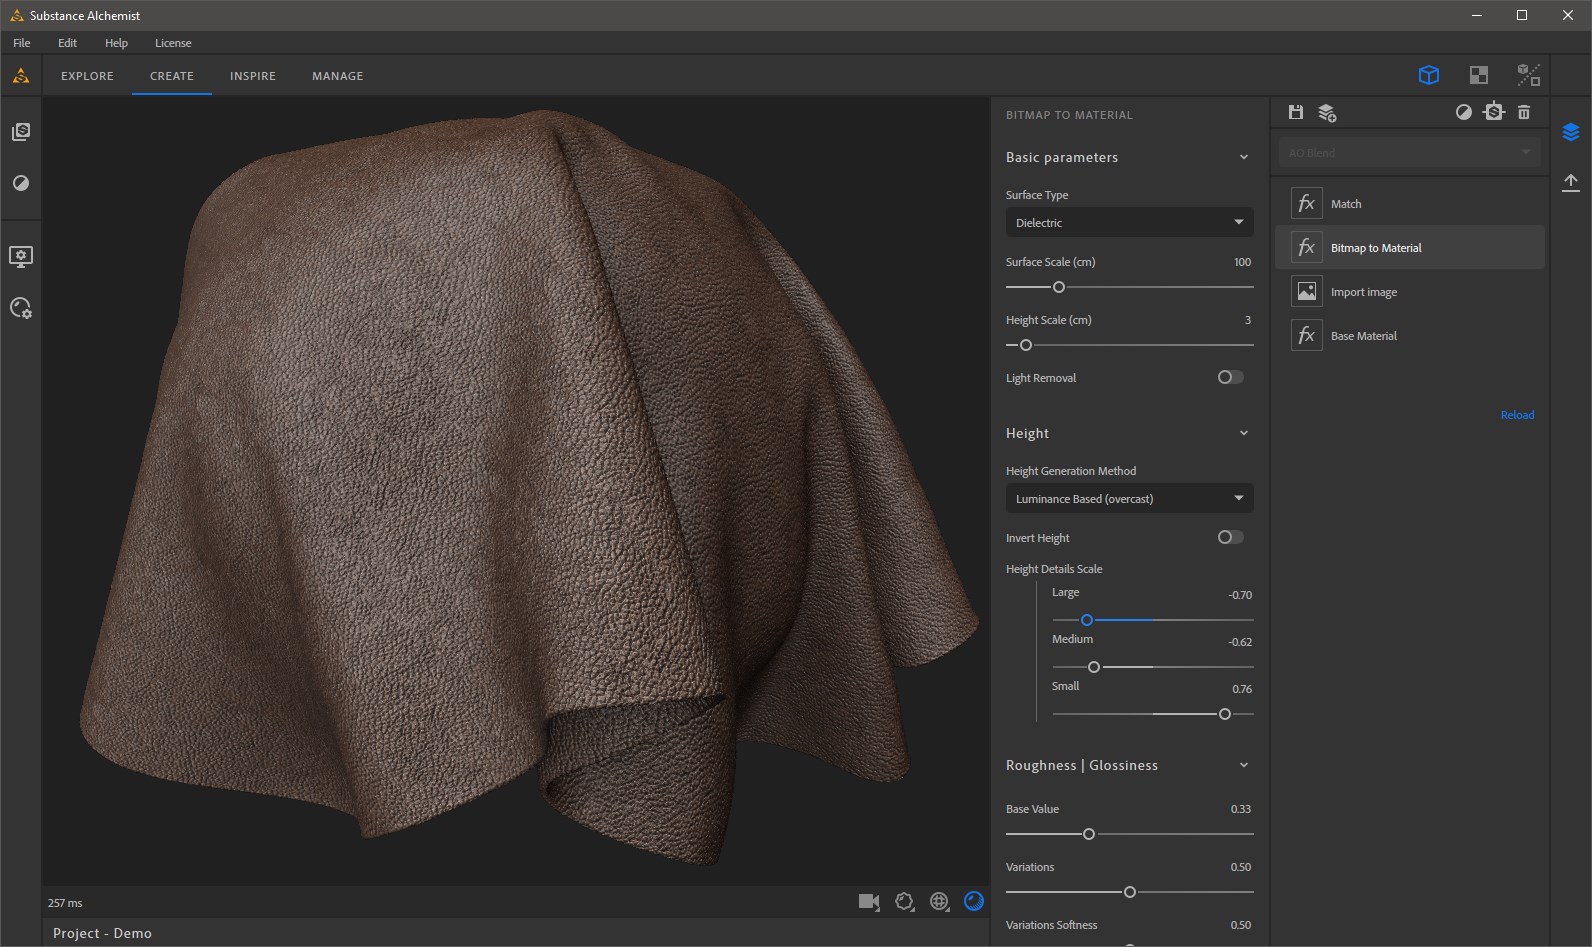
Task: Click the Surface Scale slider handle
Action: pos(1059,287)
